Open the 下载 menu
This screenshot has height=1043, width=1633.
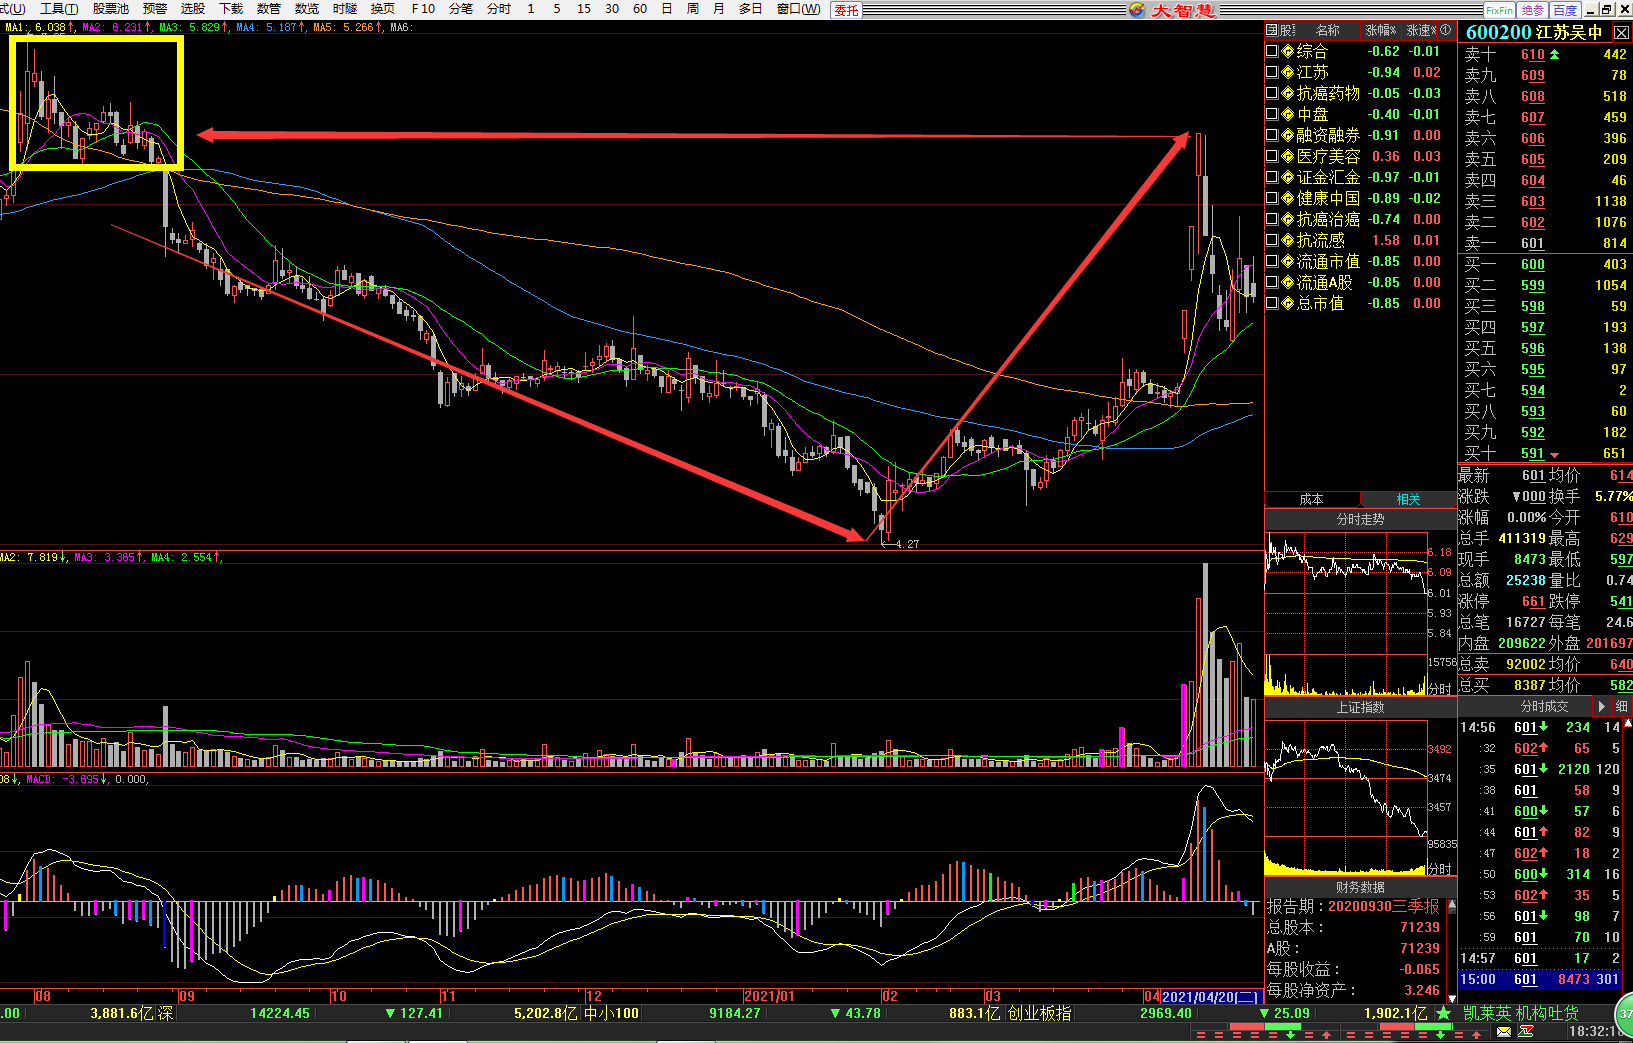tap(231, 9)
